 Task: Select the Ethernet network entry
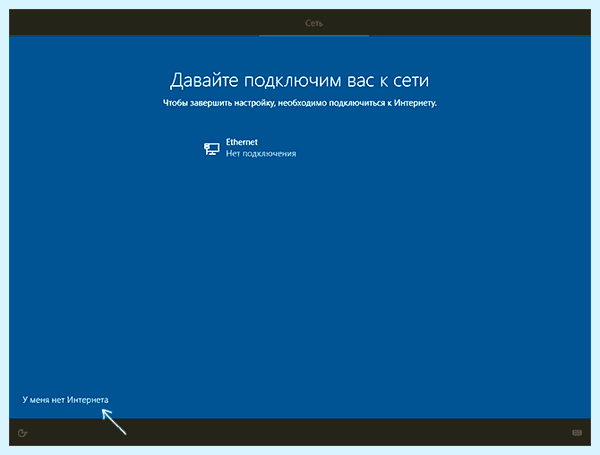tap(250, 148)
